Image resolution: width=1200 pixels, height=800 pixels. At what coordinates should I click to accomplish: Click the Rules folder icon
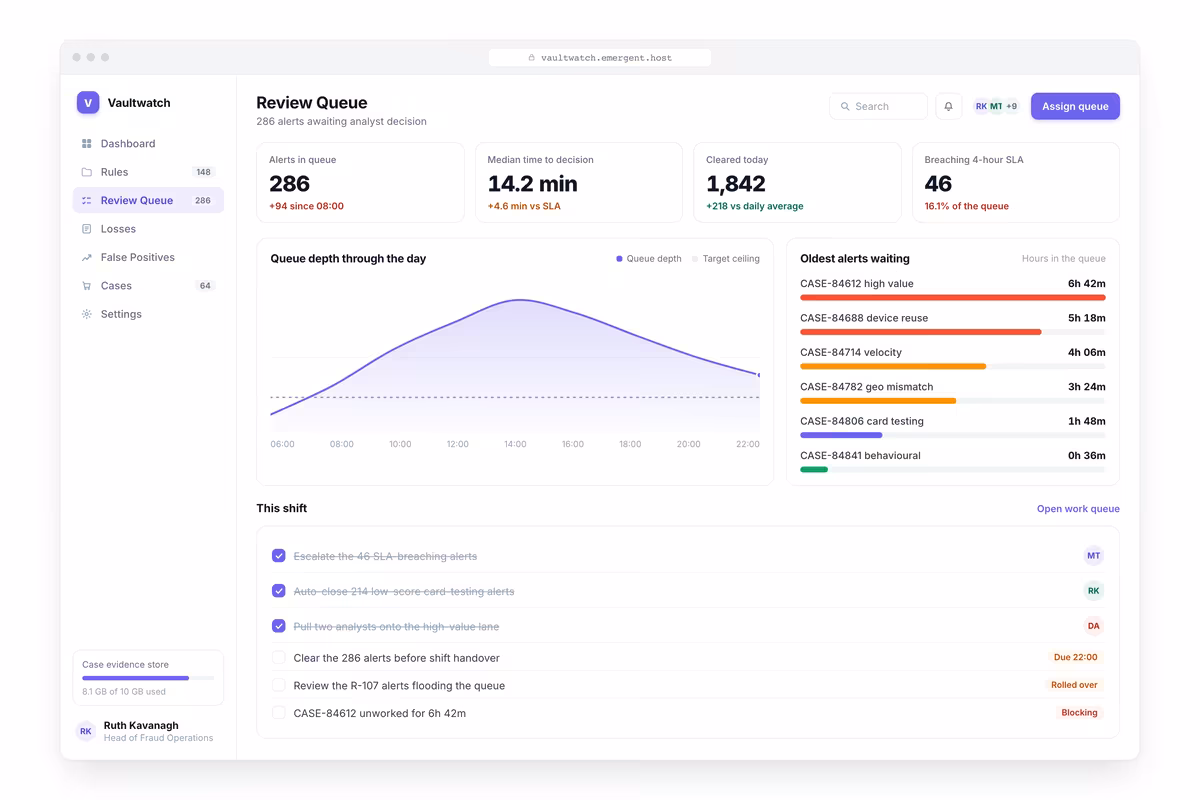coord(87,172)
